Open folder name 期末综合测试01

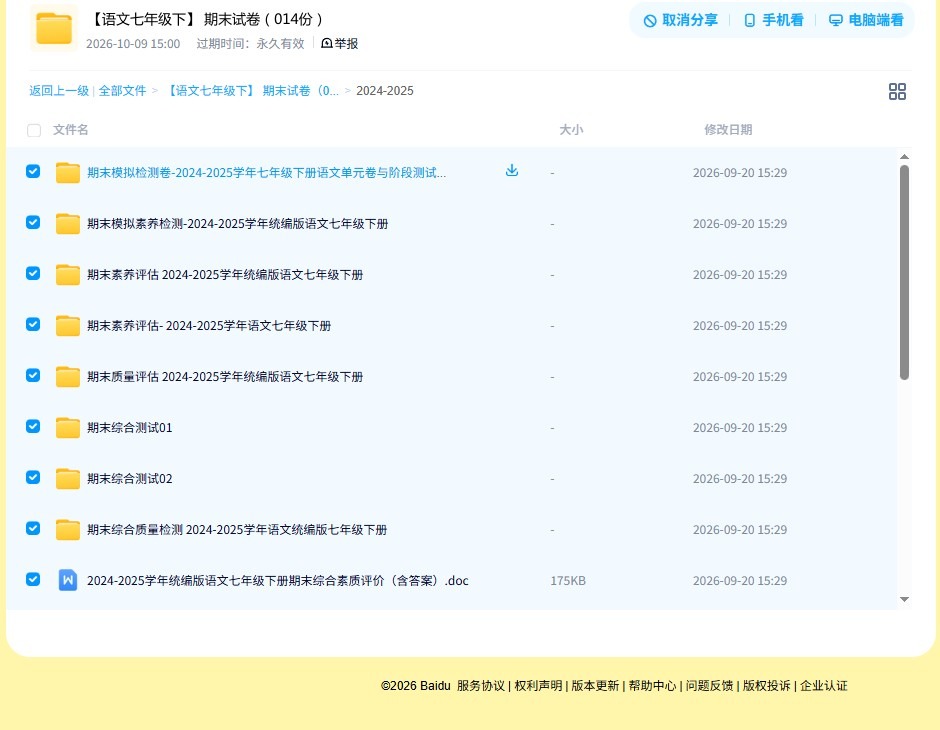point(129,427)
